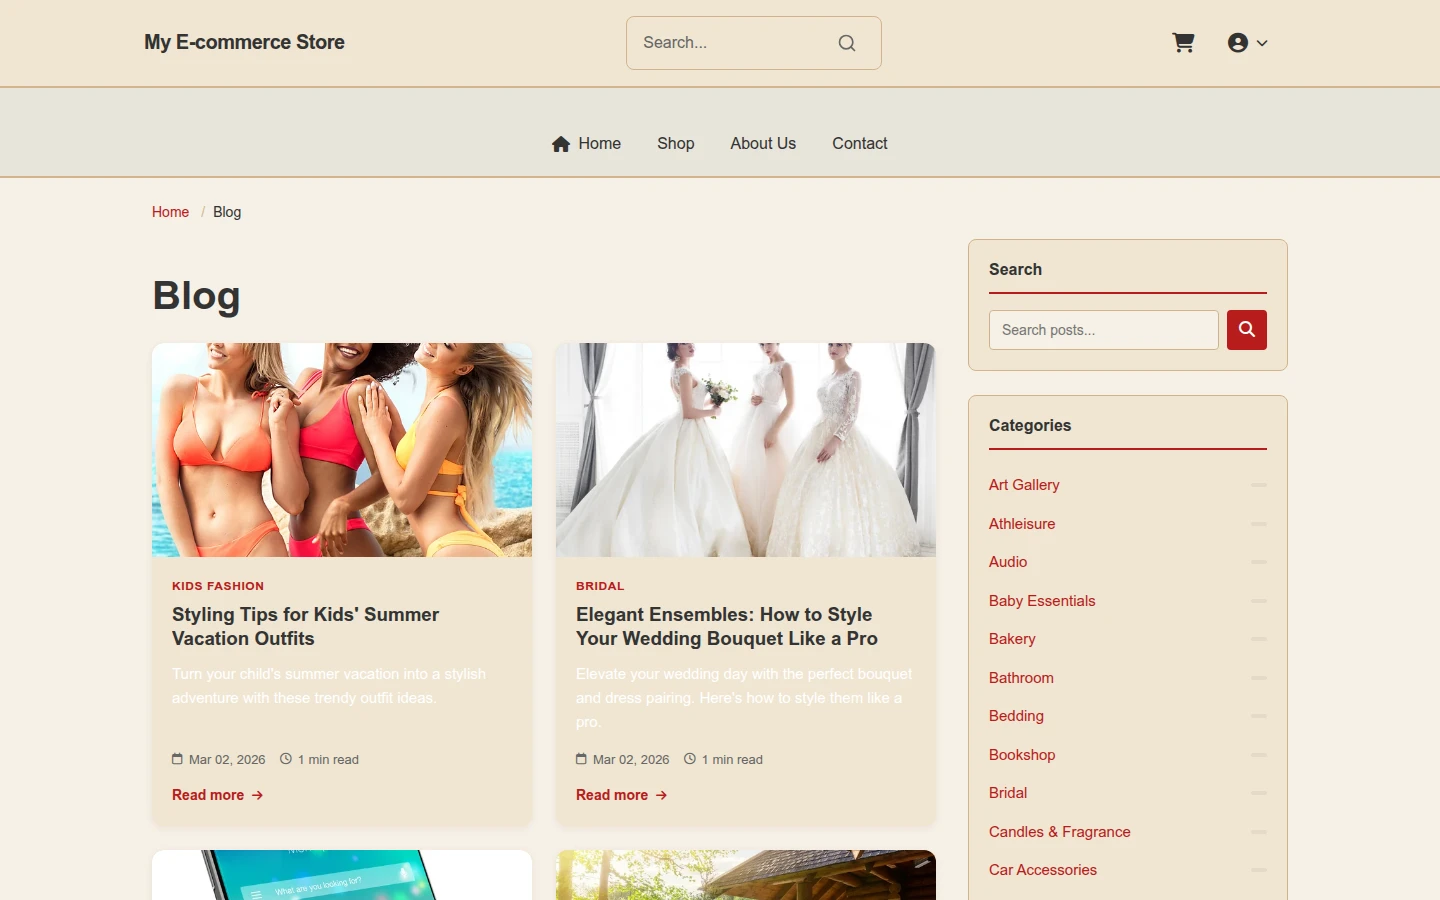Screen dimensions: 1440x900
Task: Open My E-commerce Store logo link
Action: pyautogui.click(x=244, y=42)
